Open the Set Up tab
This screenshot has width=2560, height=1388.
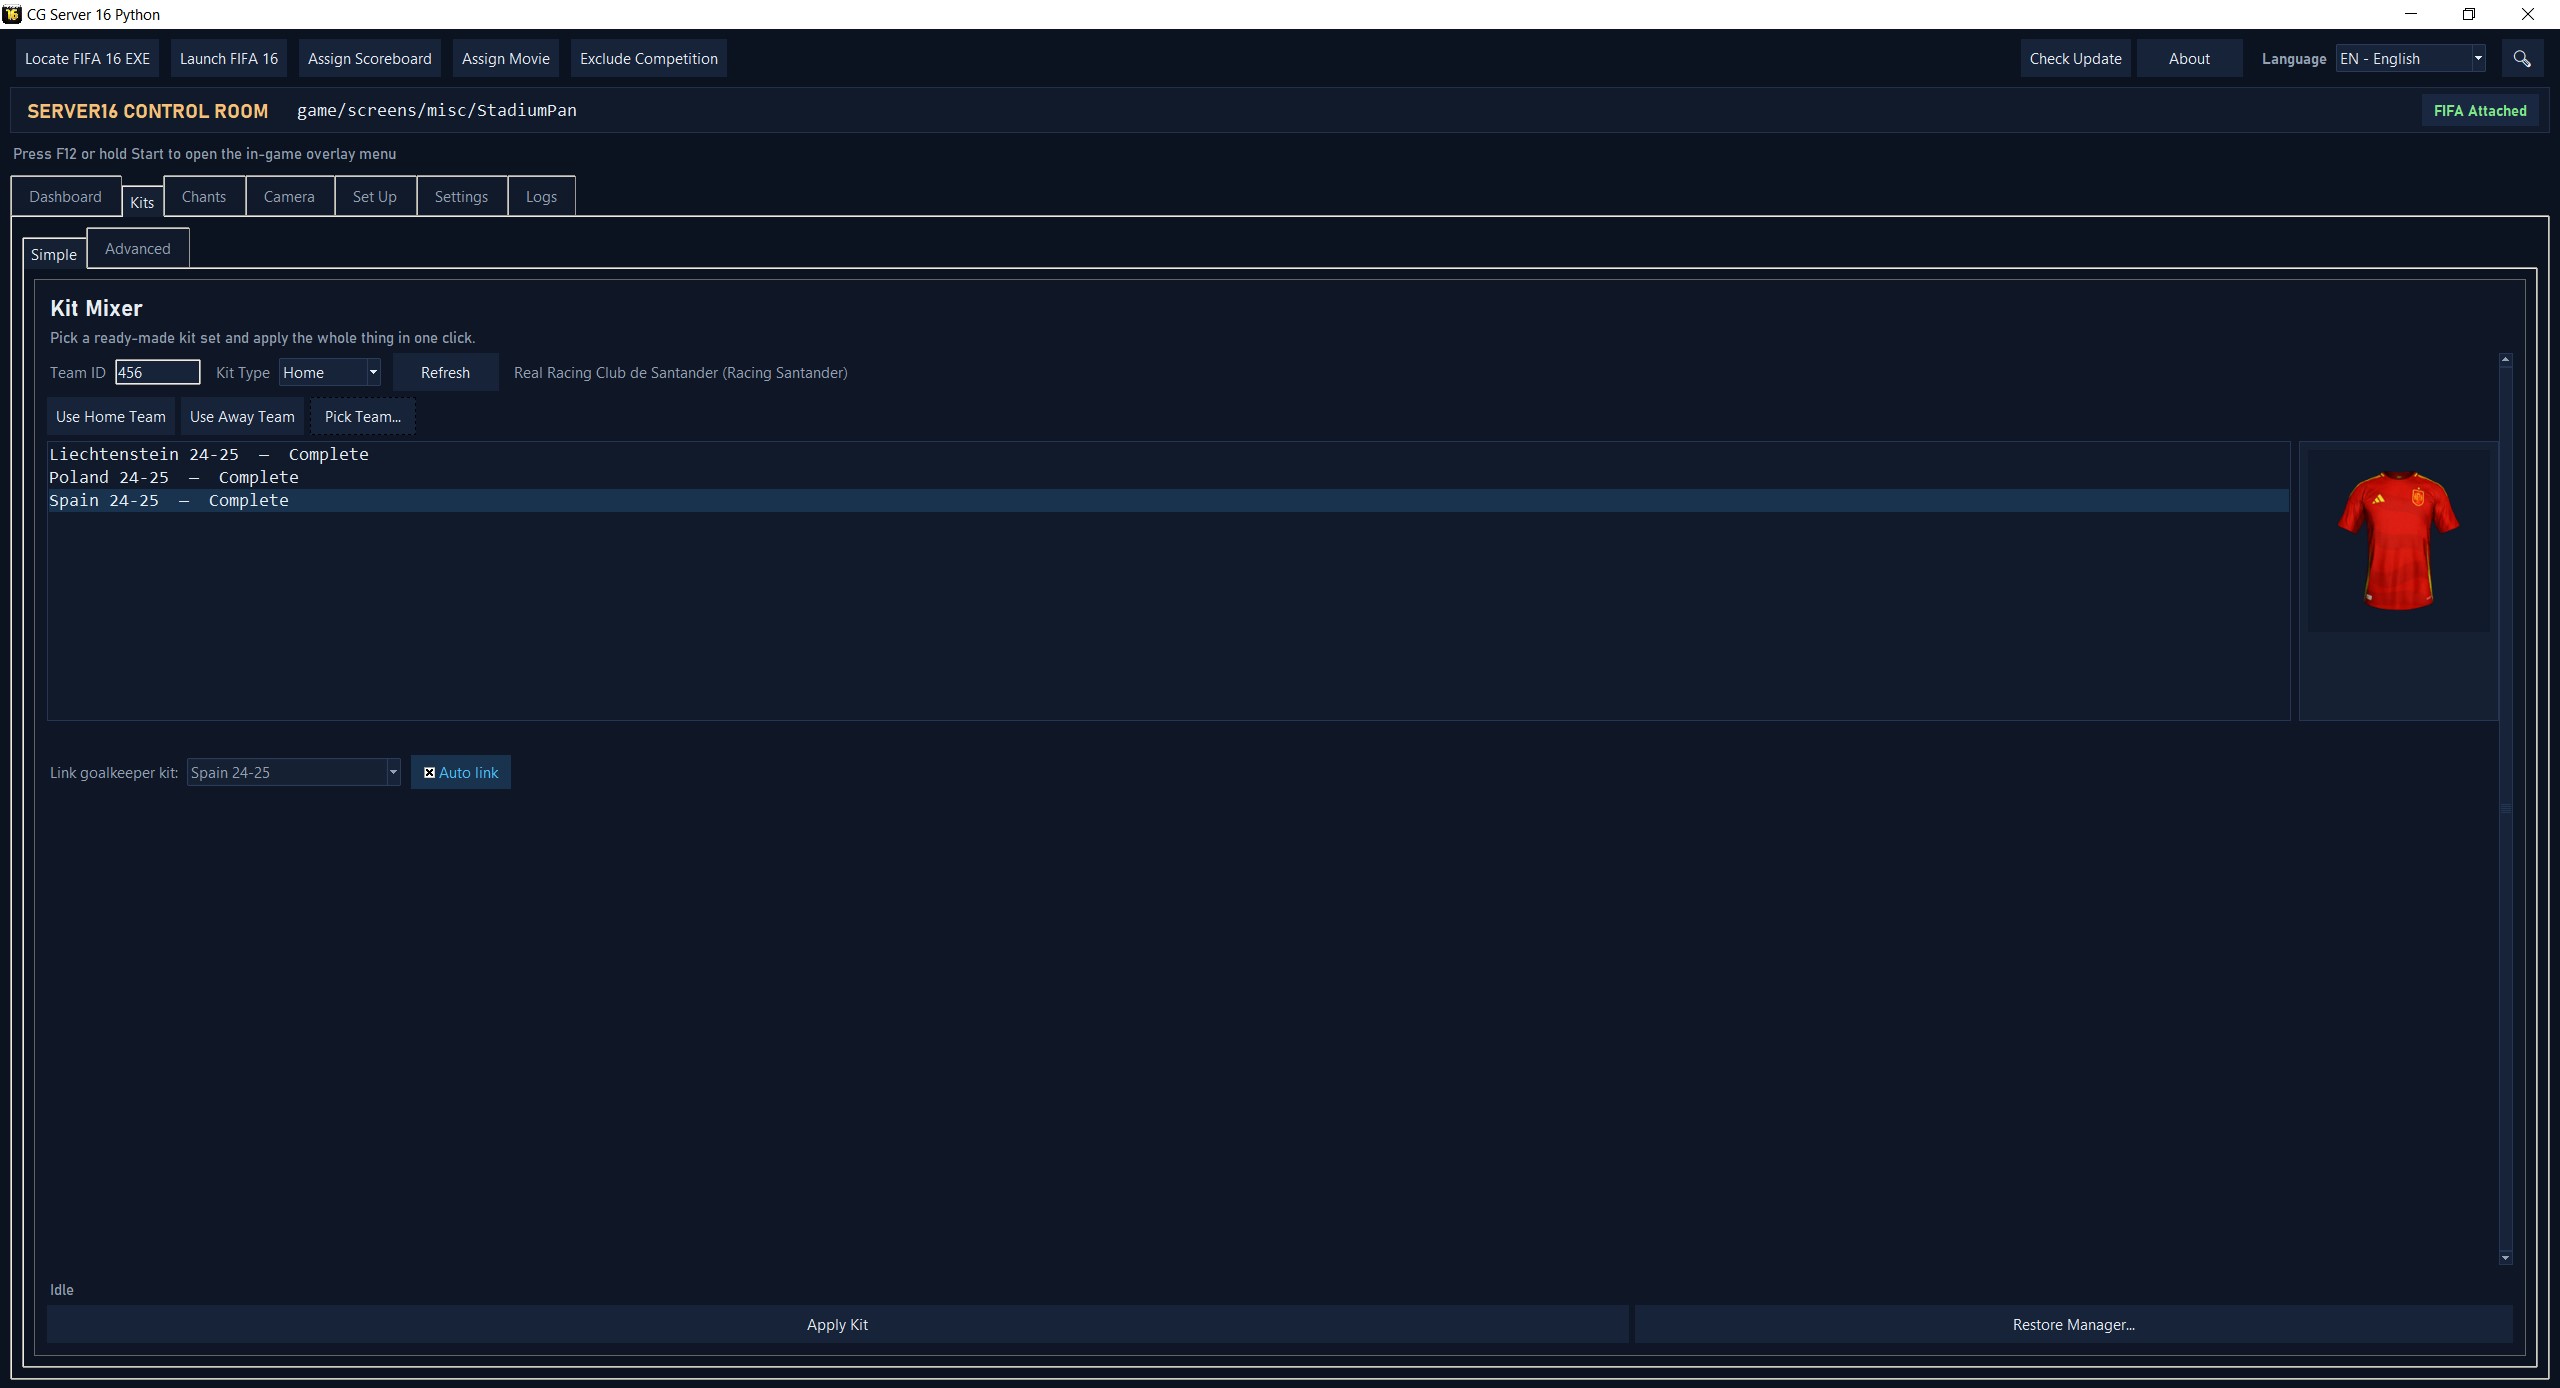(375, 197)
